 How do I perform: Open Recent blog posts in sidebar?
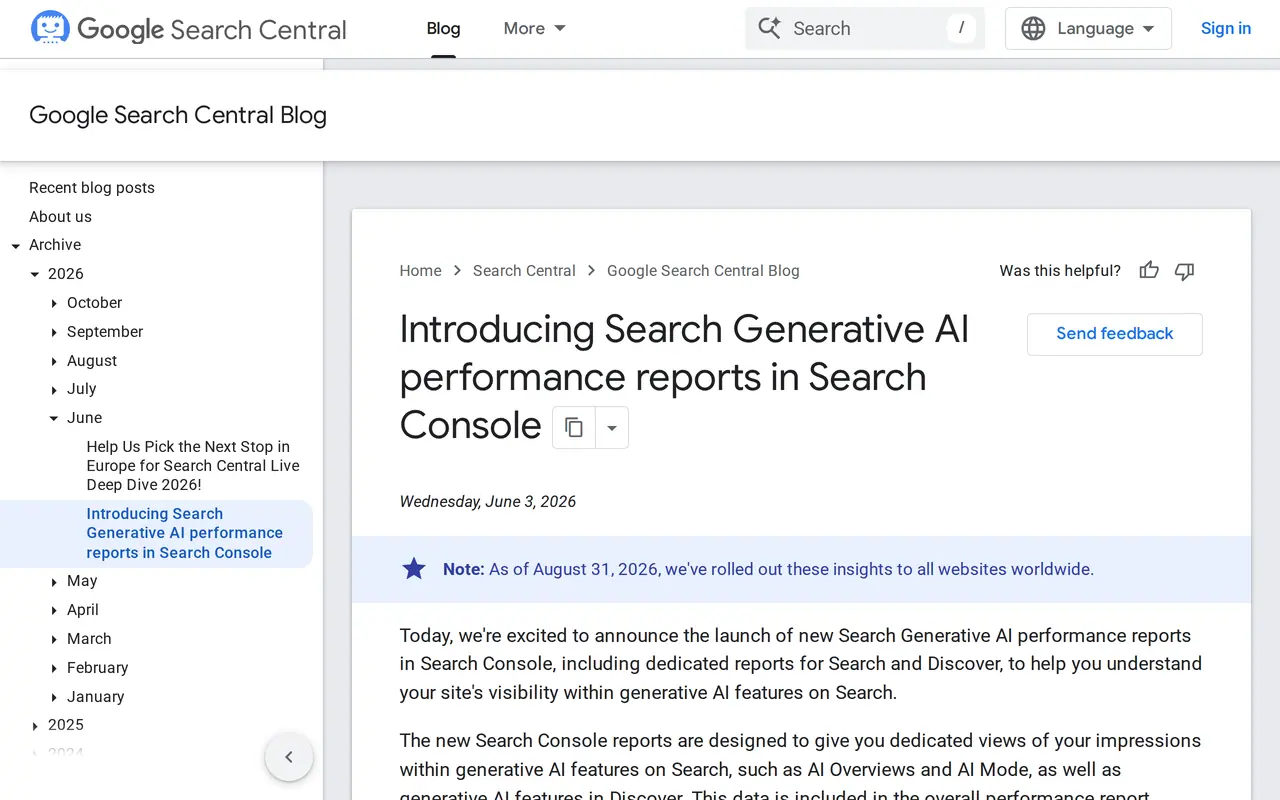pos(92,187)
